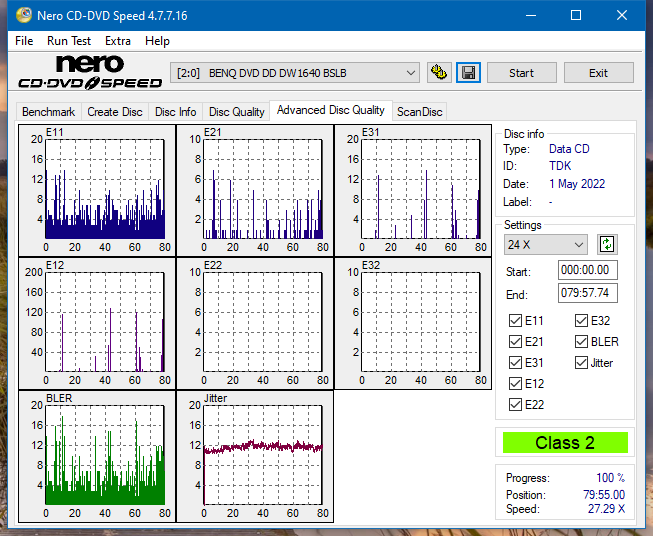Viewport: 653px width, 536px height.
Task: Click the green BLER graph
Action: coord(97,456)
